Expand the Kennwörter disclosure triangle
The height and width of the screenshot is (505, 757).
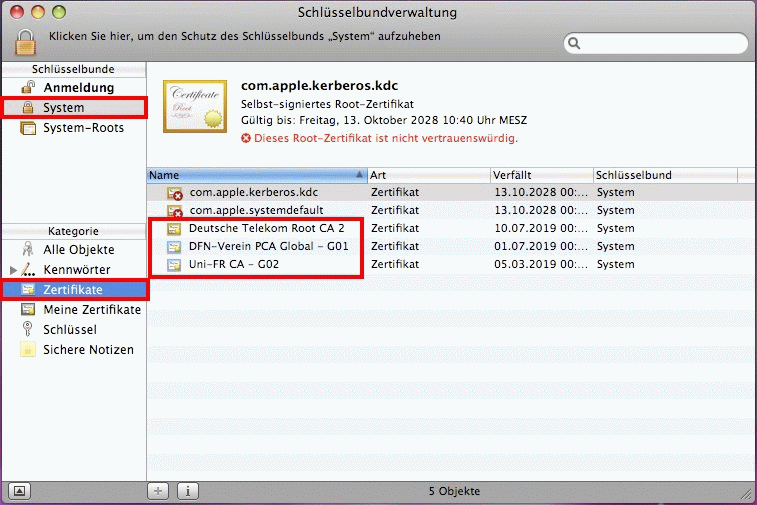click(x=13, y=269)
